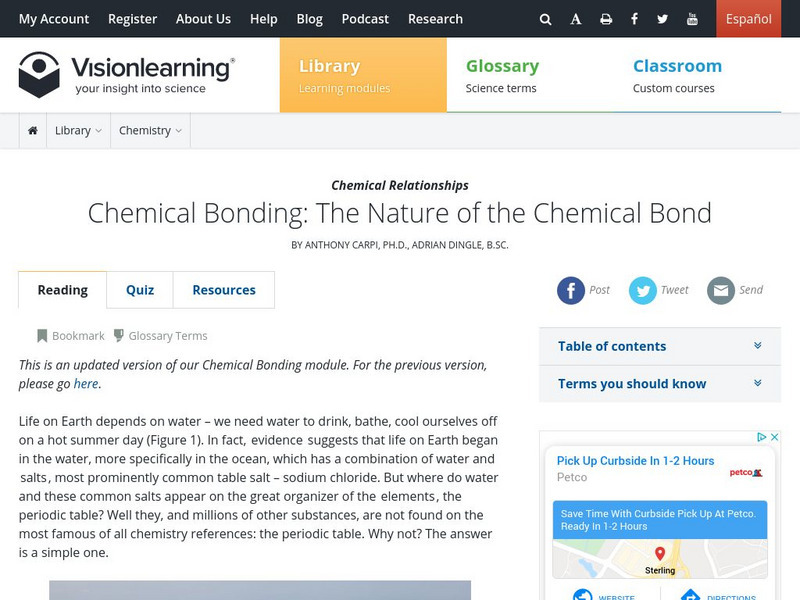This screenshot has height=600, width=800.
Task: Click the home breadcrumb icon
Action: (33, 131)
